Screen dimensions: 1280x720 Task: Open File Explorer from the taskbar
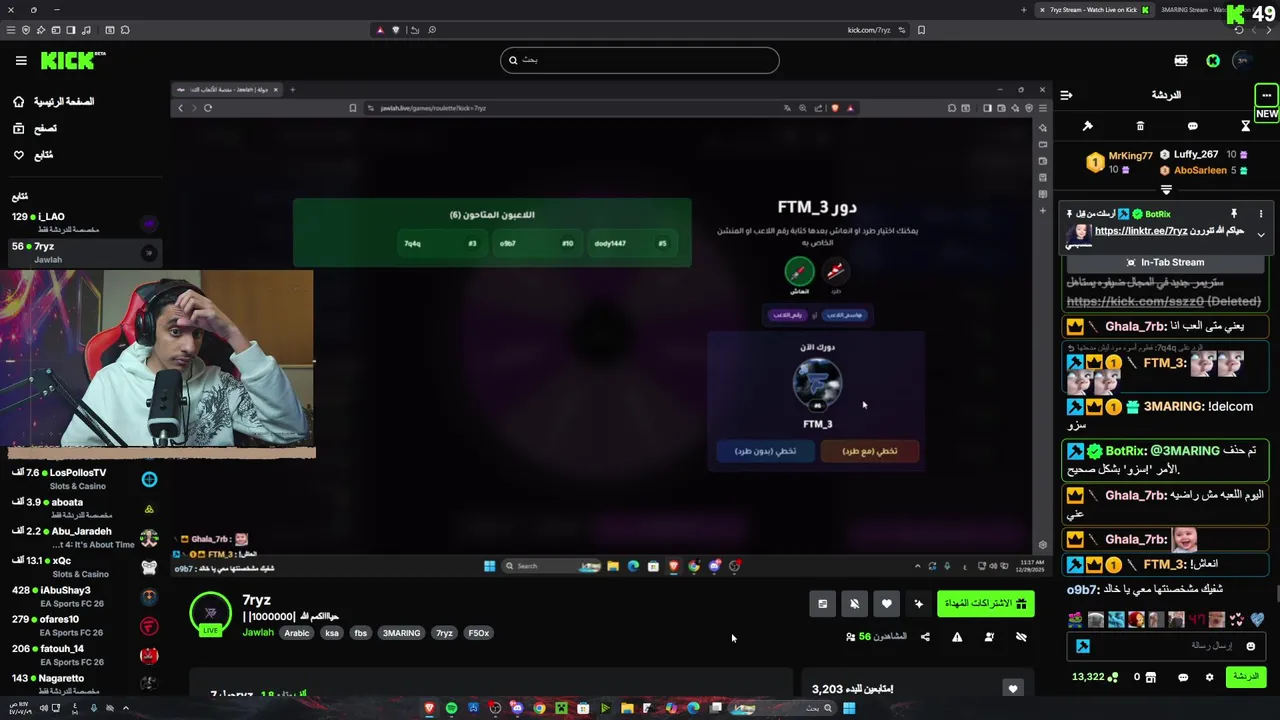point(627,708)
